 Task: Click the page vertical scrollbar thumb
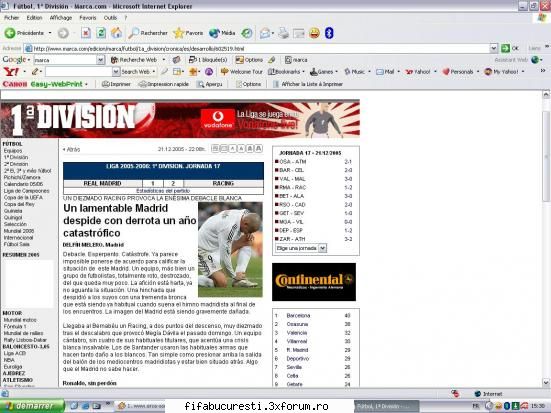(546, 155)
